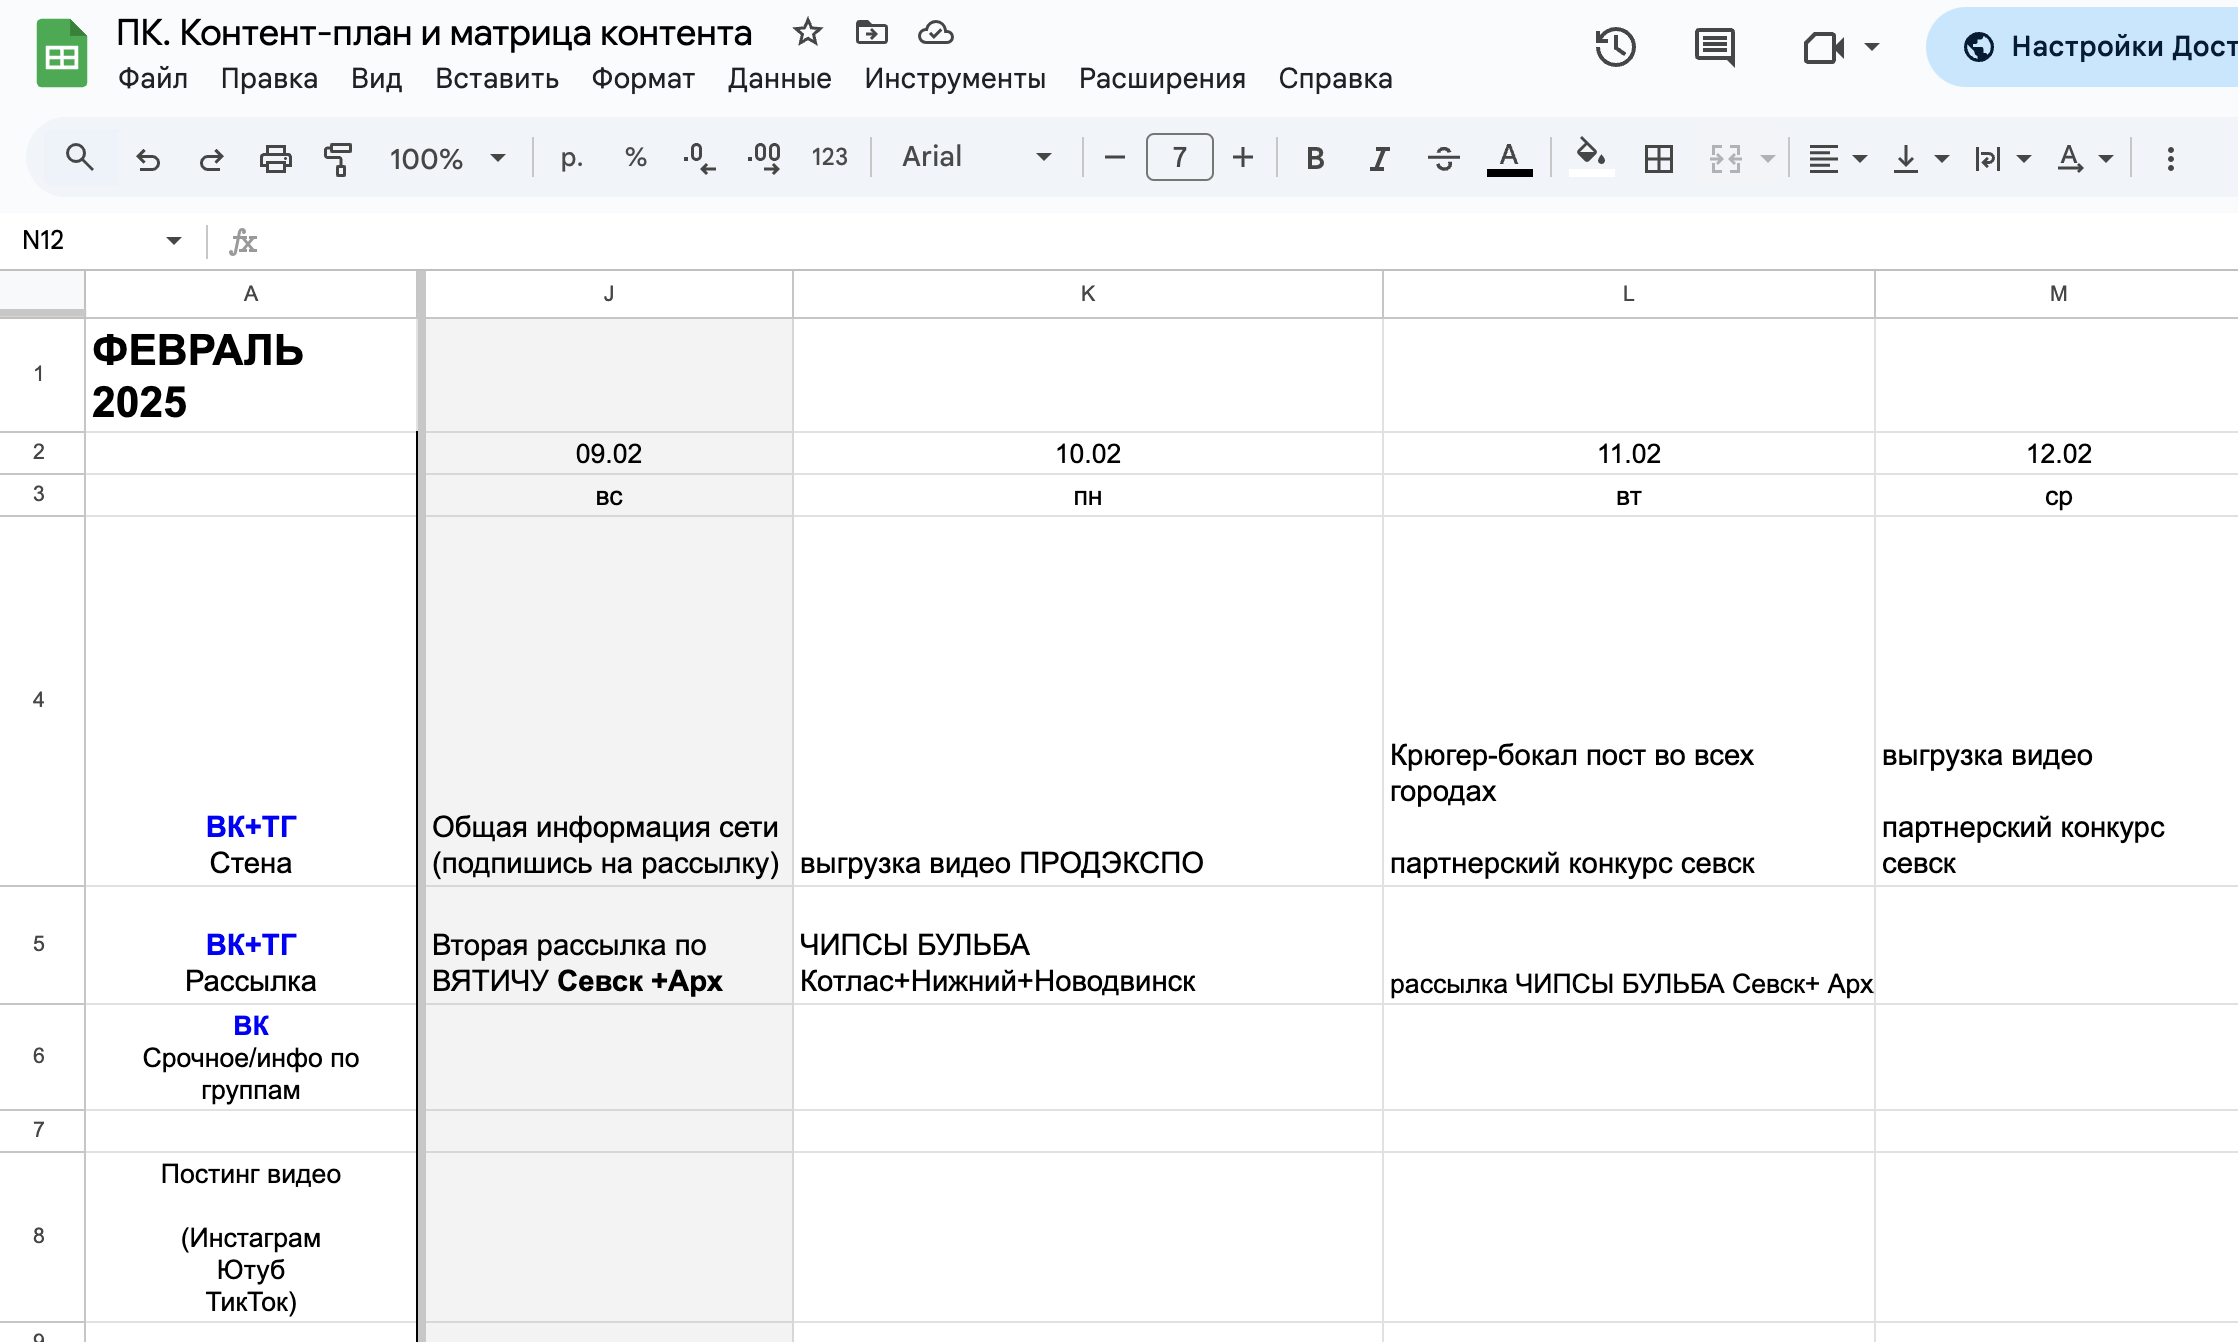Screen dimensions: 2238x1342
Task: Star the document title
Action: pyautogui.click(x=807, y=33)
